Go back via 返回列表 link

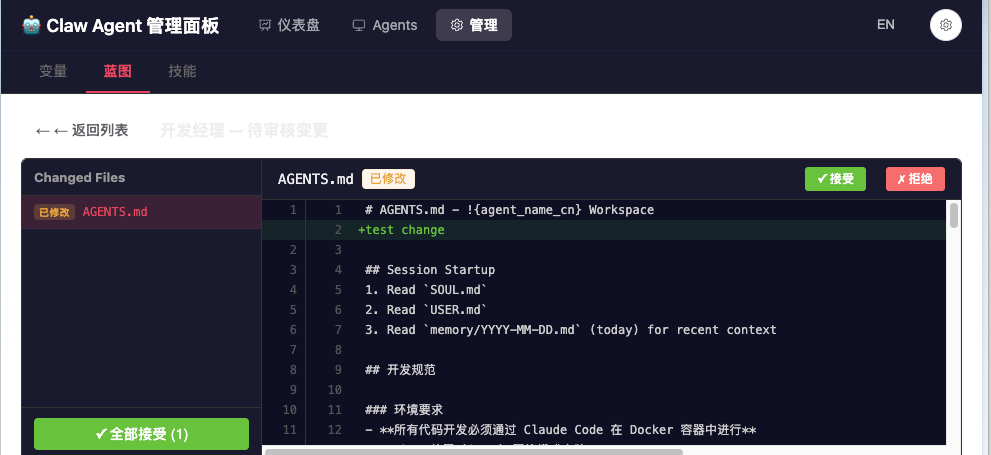[82, 130]
